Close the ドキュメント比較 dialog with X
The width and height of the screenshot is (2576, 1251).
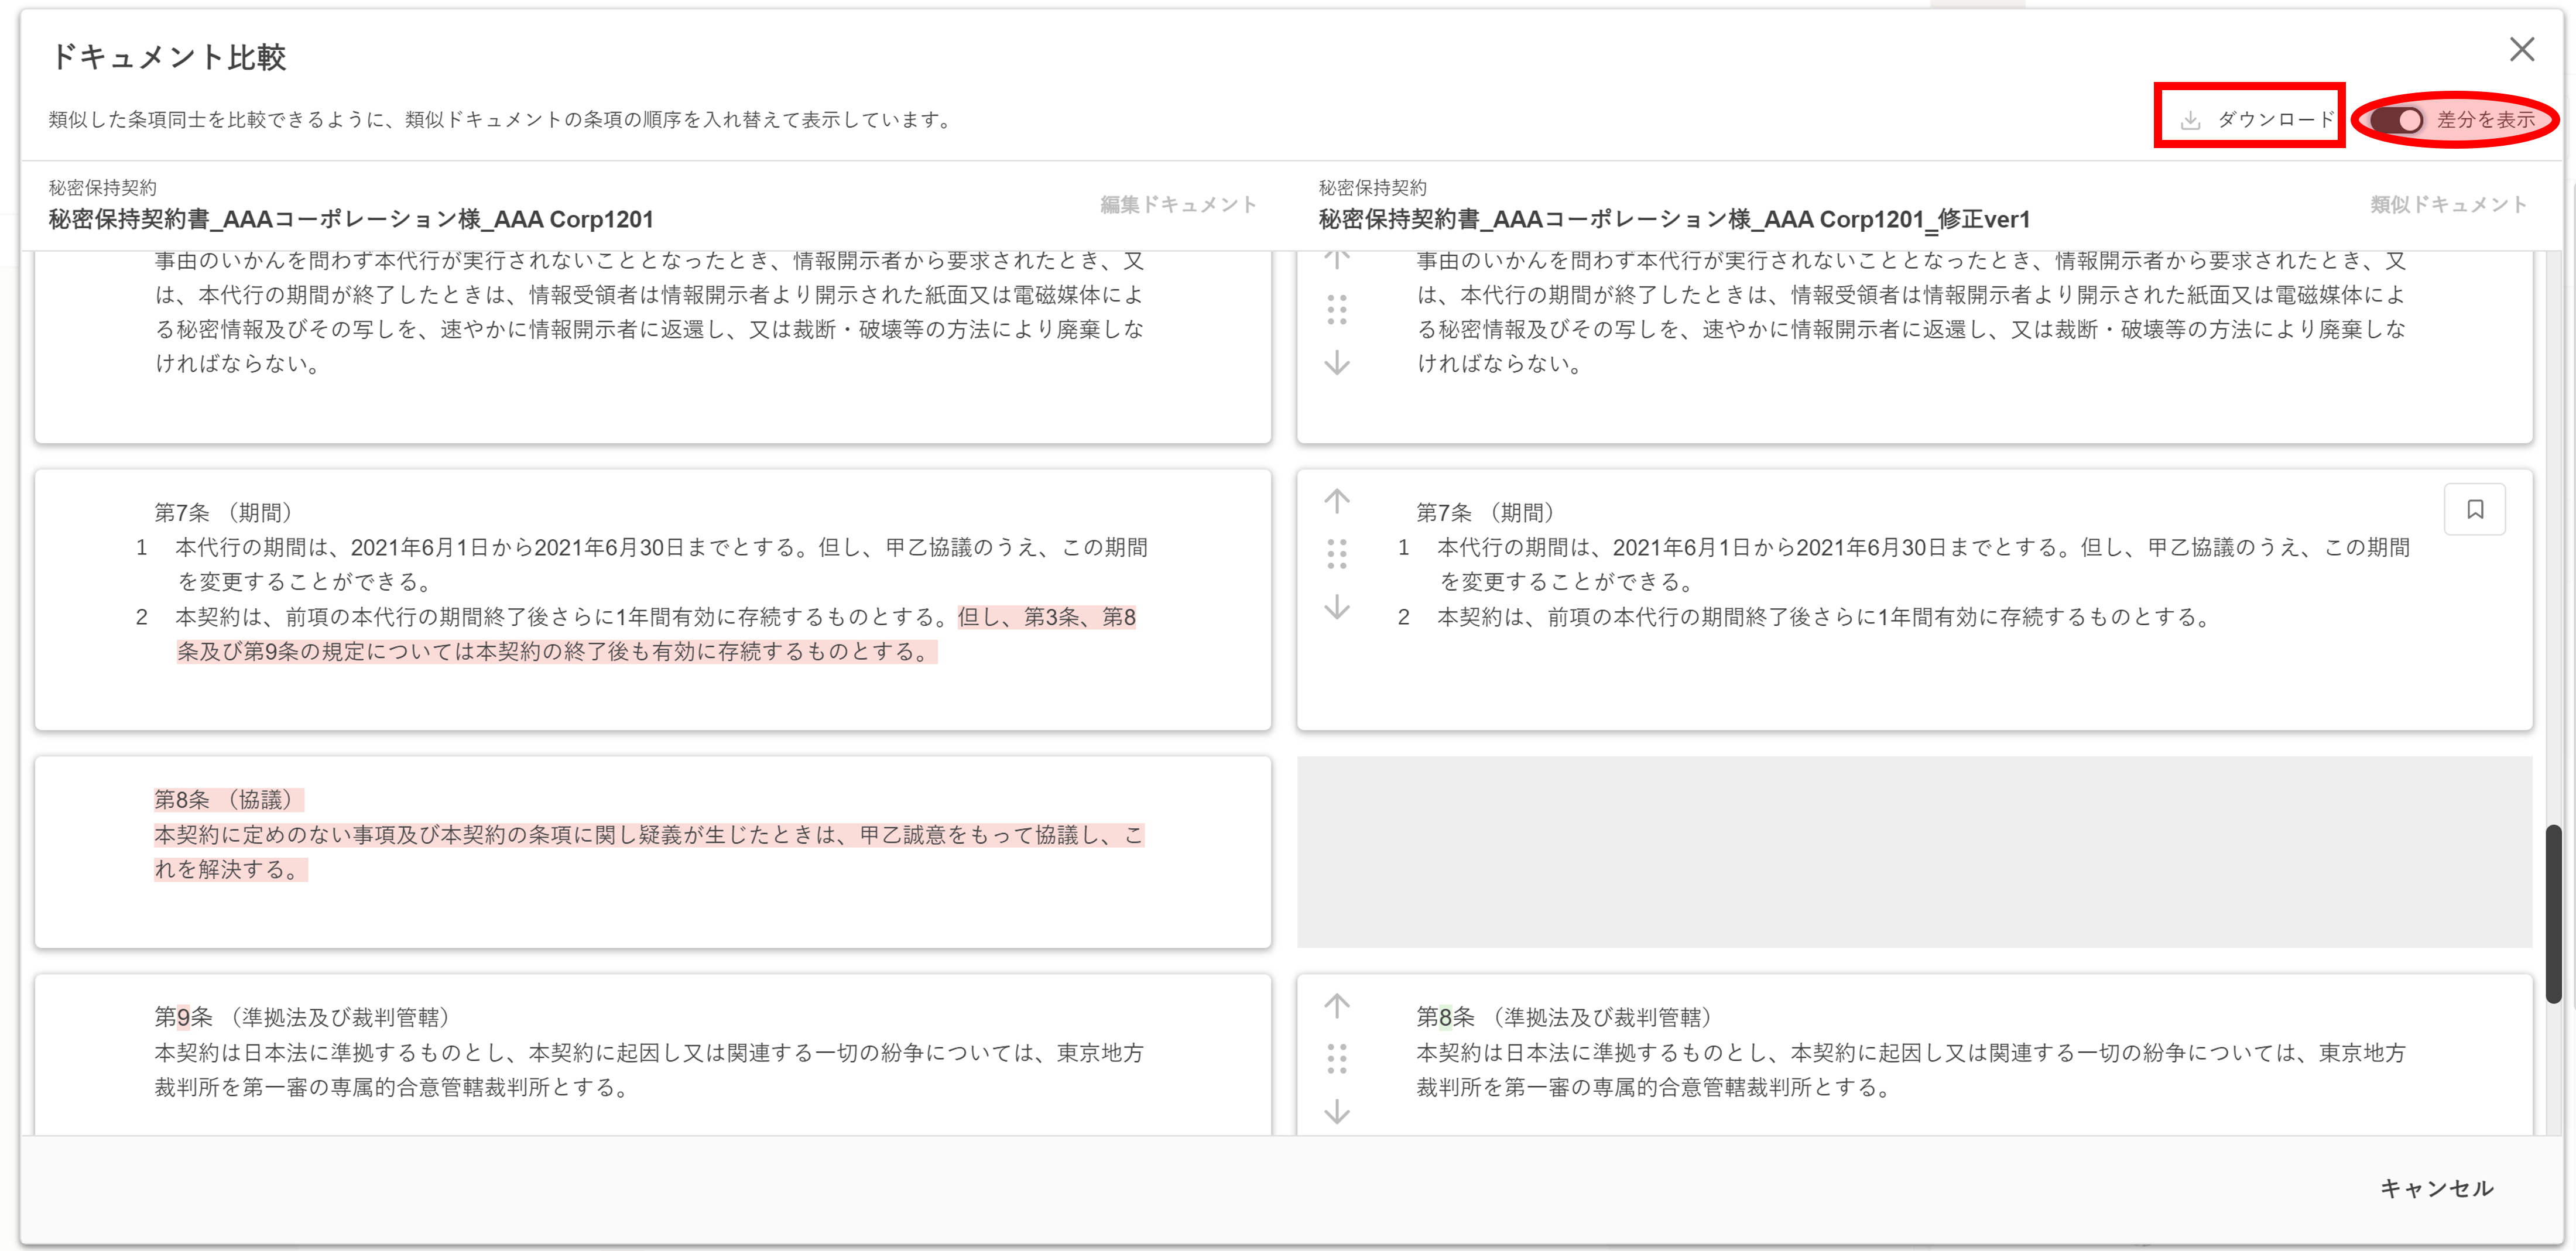2521,50
